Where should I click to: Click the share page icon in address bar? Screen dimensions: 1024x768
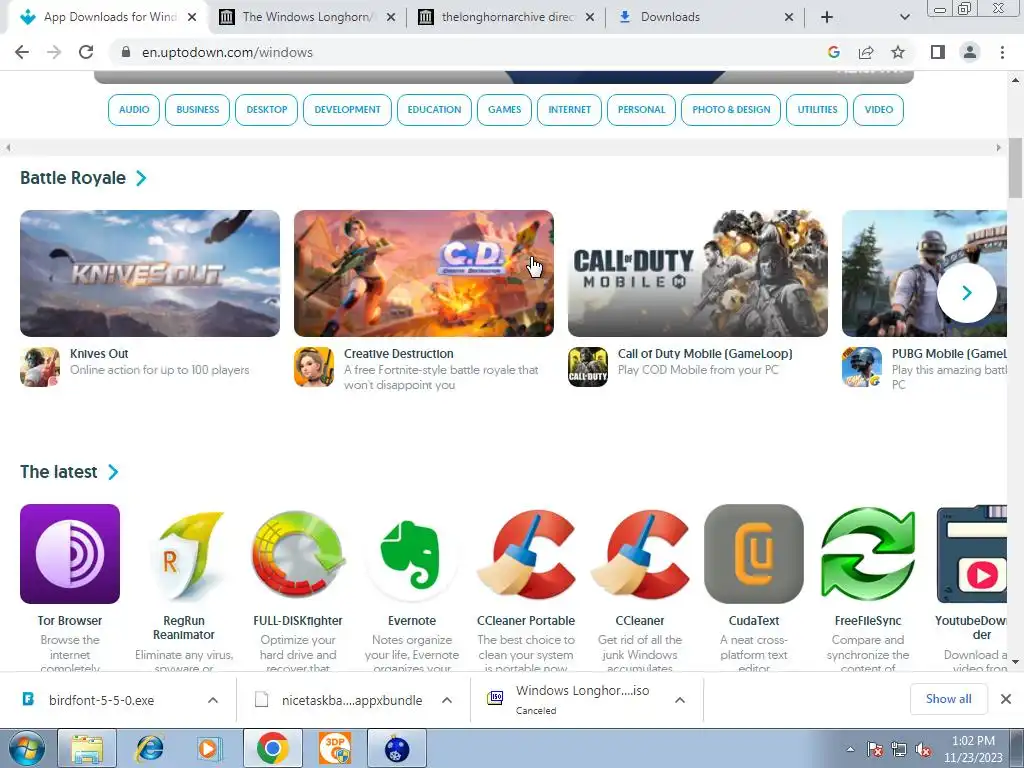coord(866,52)
